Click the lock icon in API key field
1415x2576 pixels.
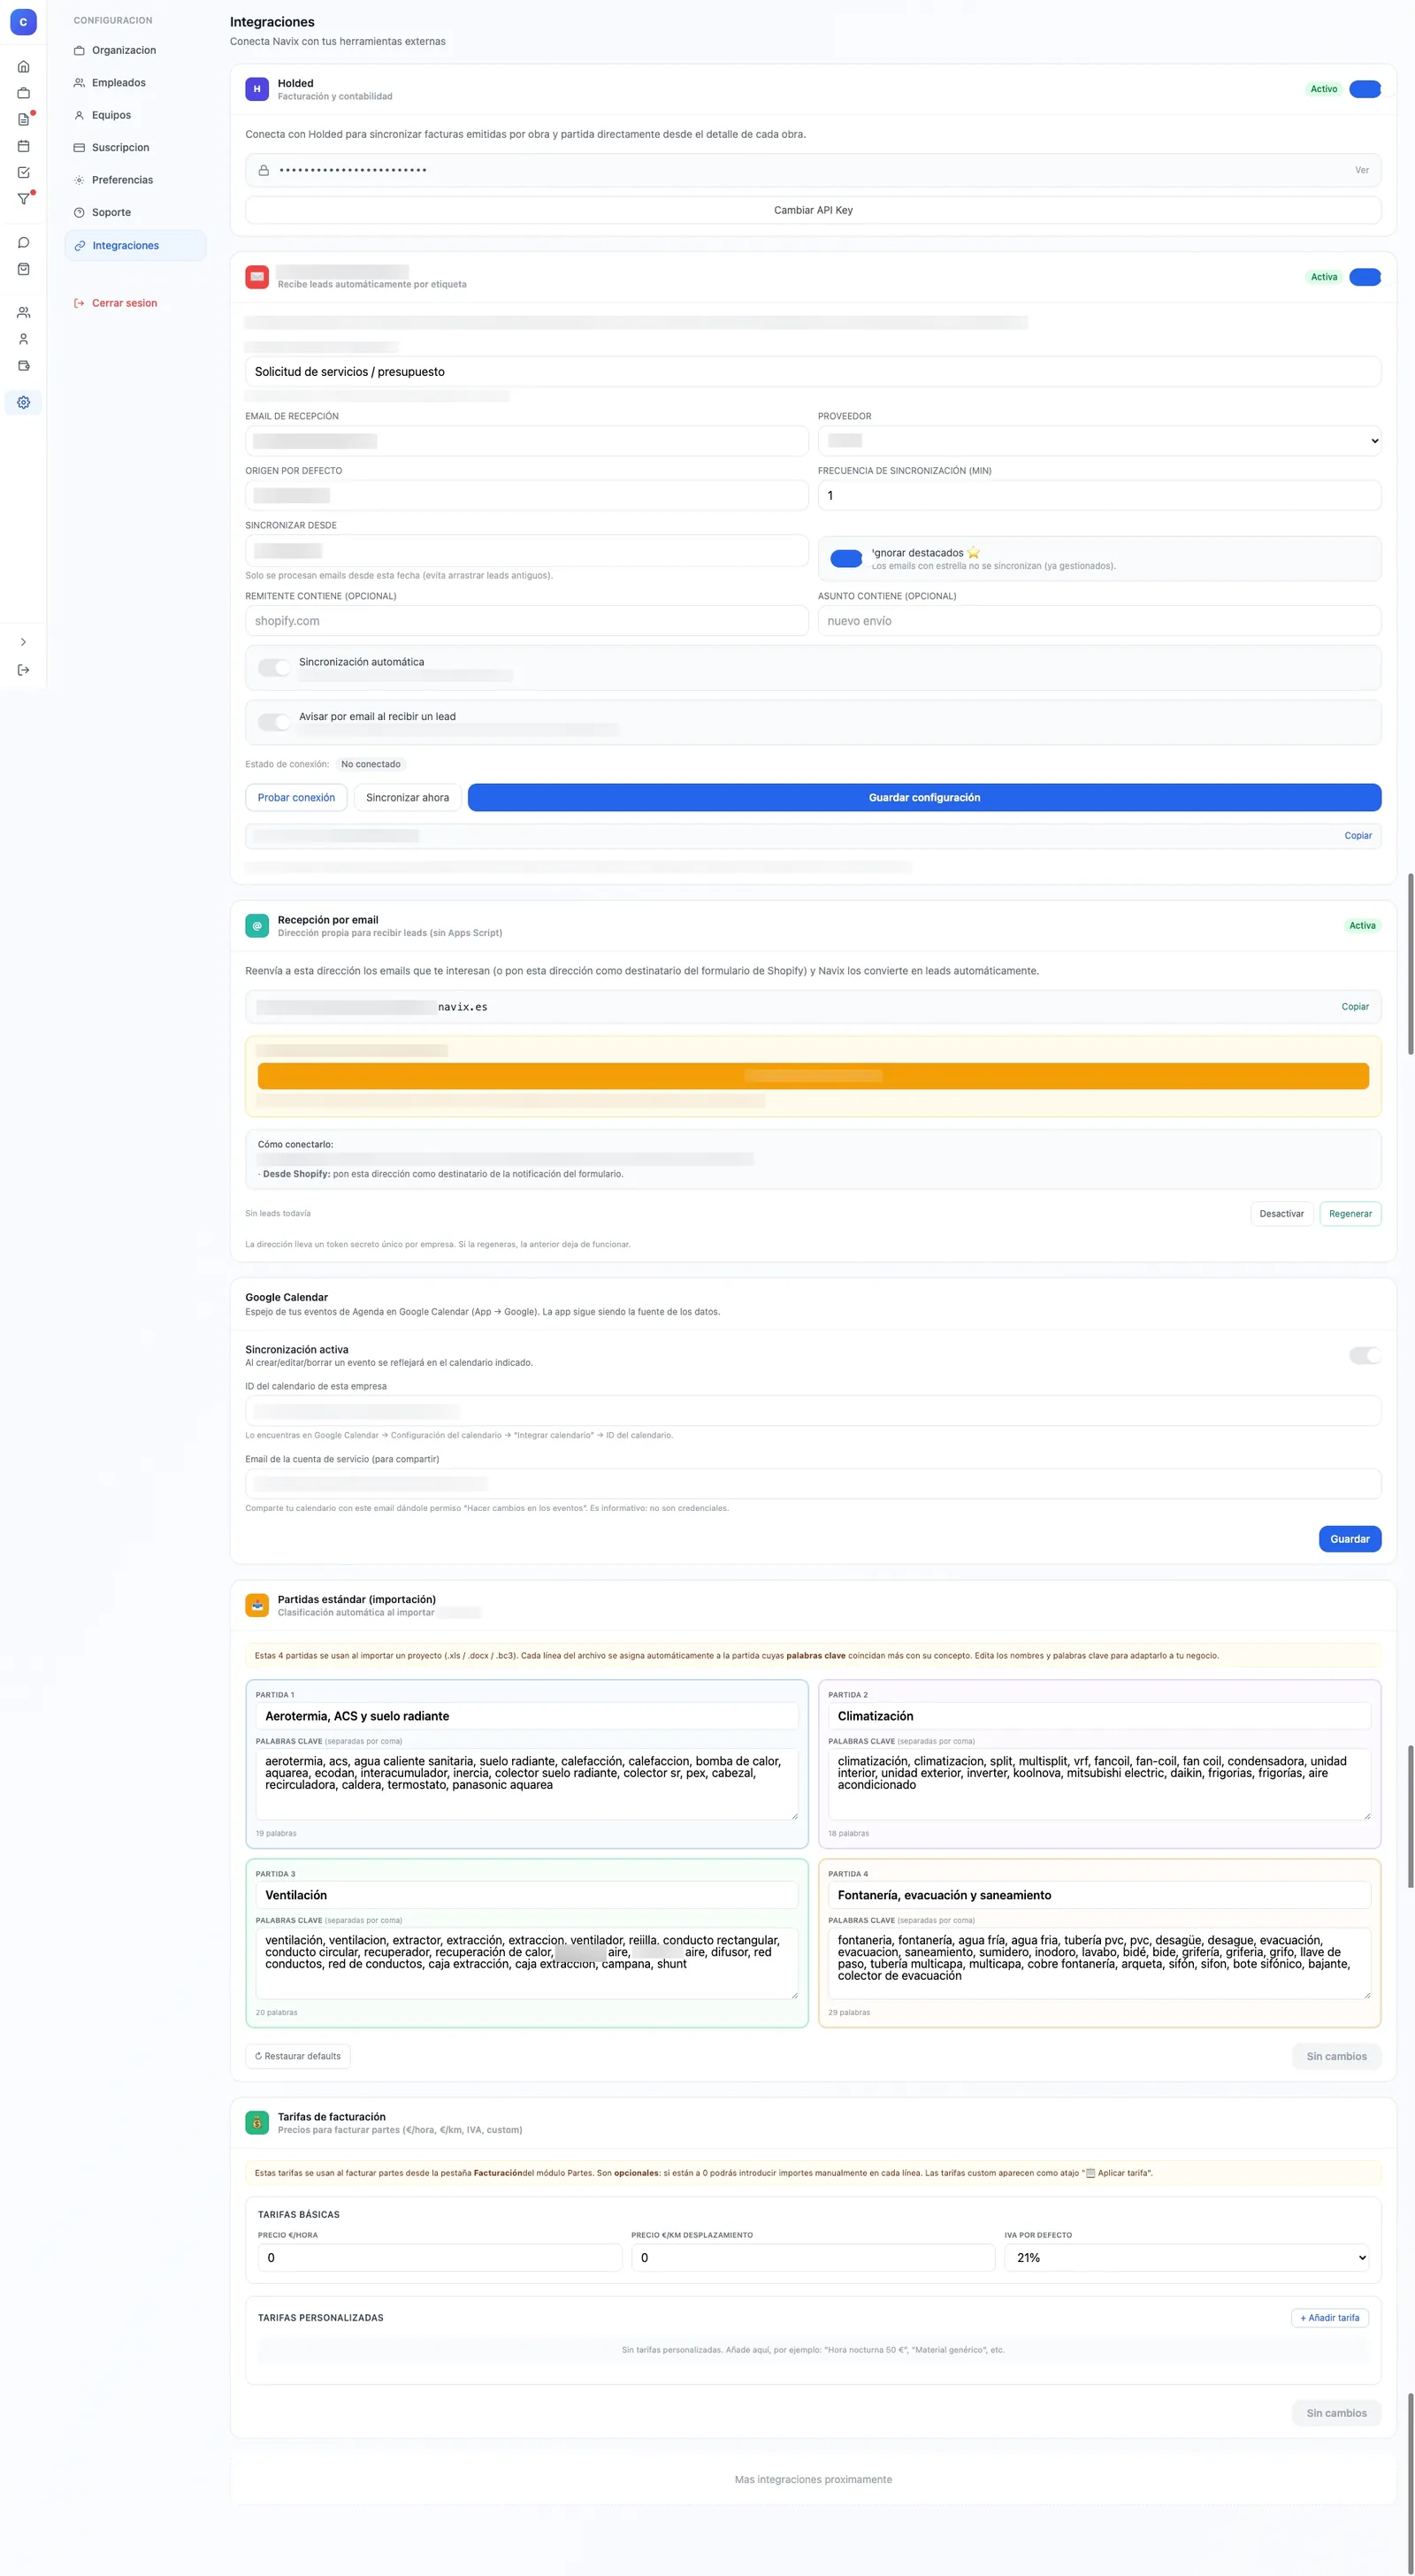pos(263,170)
